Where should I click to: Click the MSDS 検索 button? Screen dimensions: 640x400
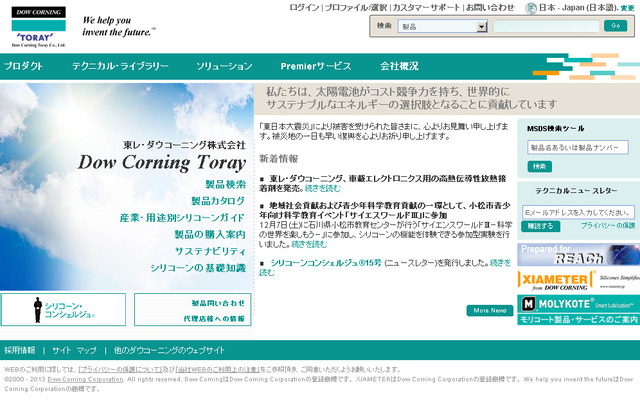539,167
